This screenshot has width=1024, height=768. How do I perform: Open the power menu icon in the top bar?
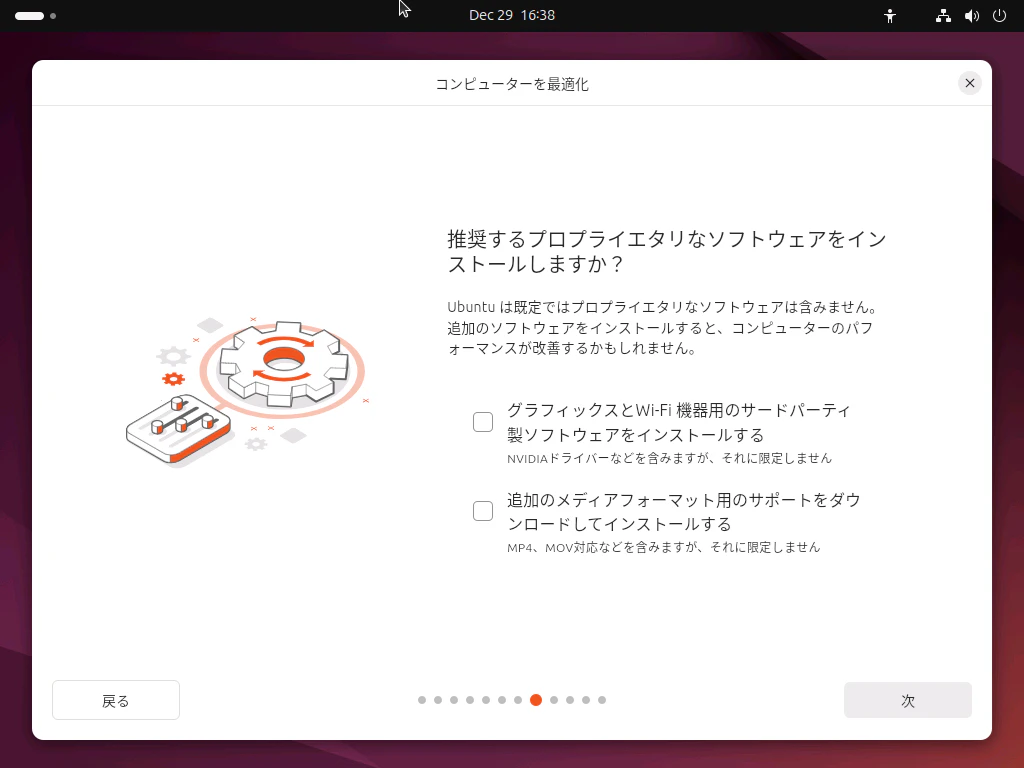click(x=999, y=15)
